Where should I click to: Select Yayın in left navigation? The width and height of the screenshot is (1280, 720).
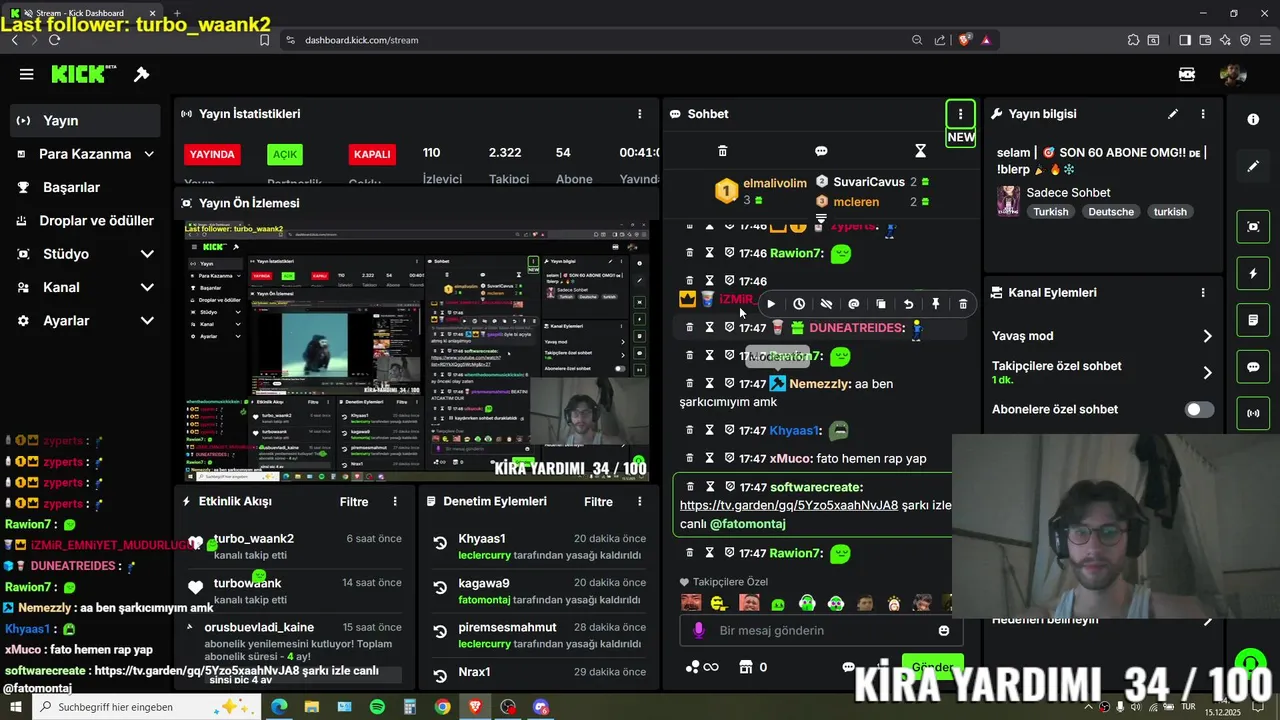pos(85,120)
